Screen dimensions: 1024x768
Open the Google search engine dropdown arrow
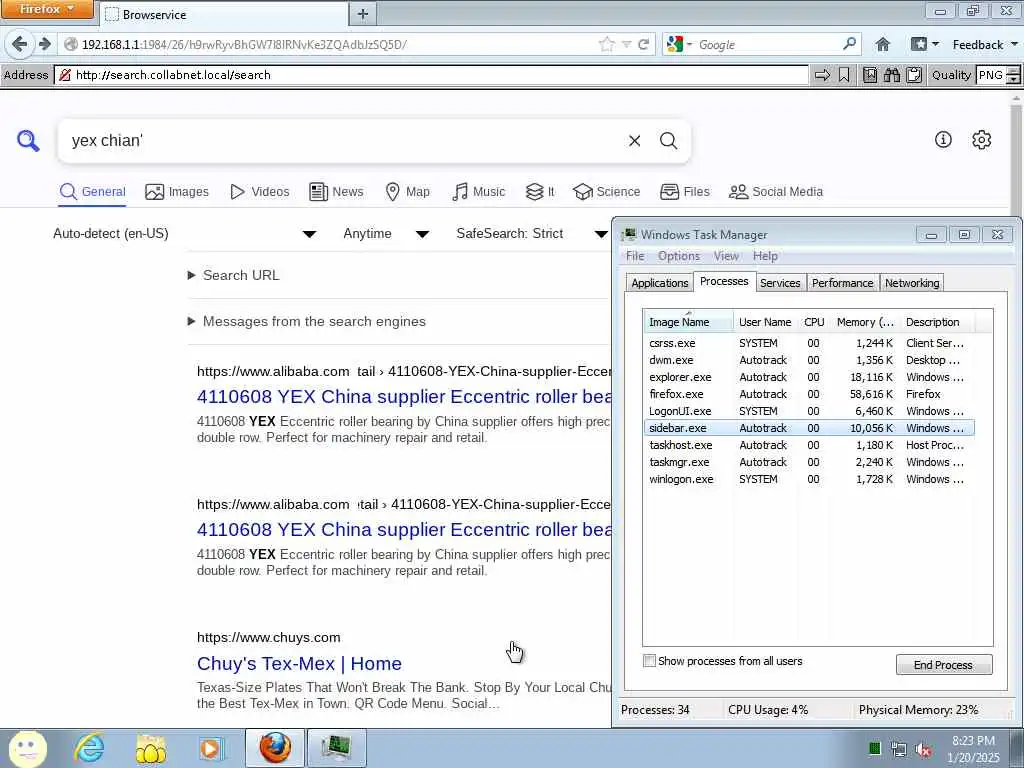689,44
